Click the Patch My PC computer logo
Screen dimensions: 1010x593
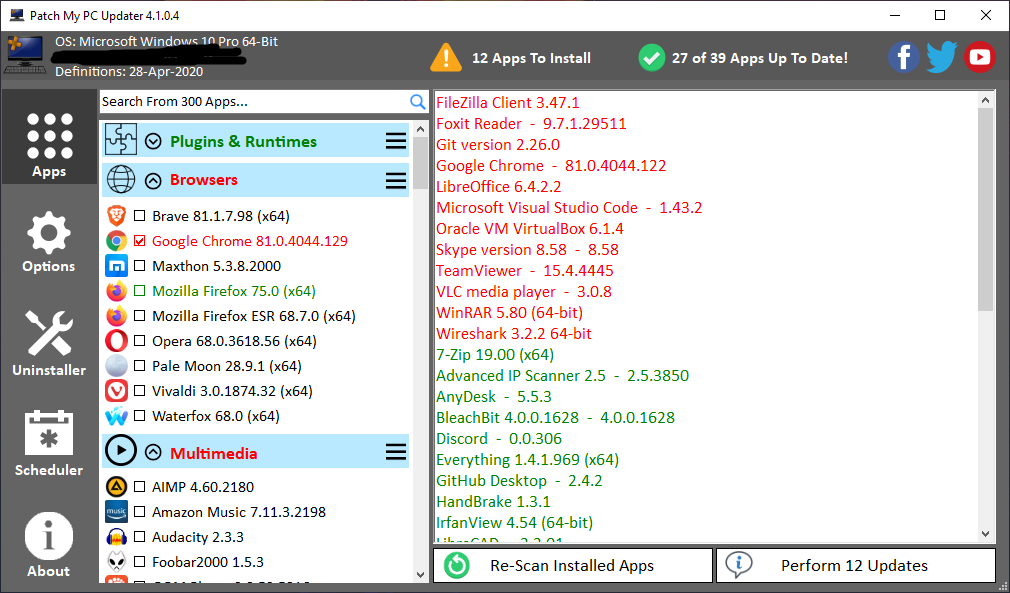point(25,55)
